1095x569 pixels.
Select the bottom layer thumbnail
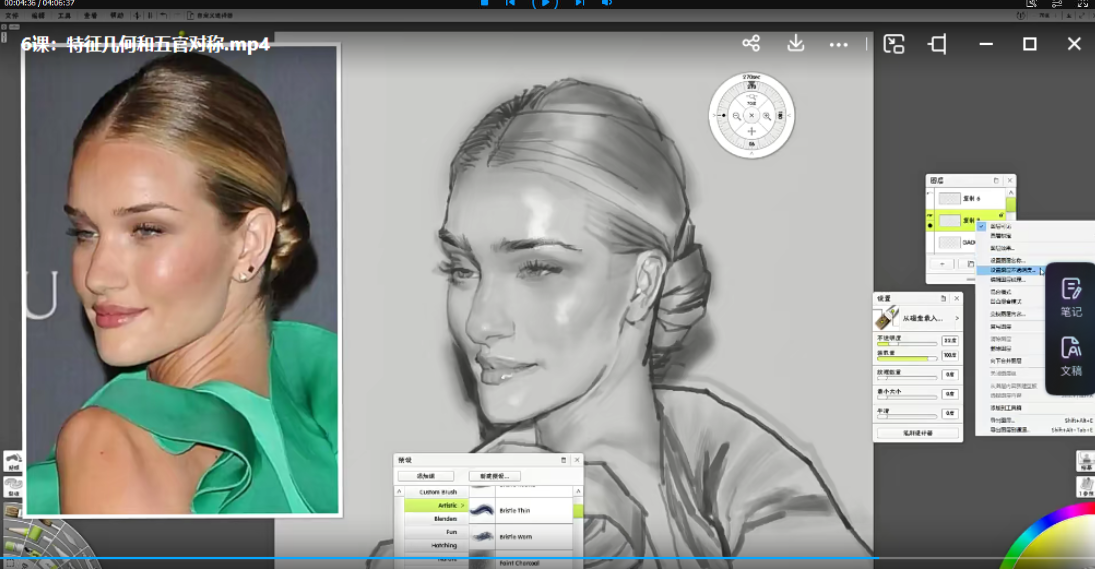(x=949, y=242)
